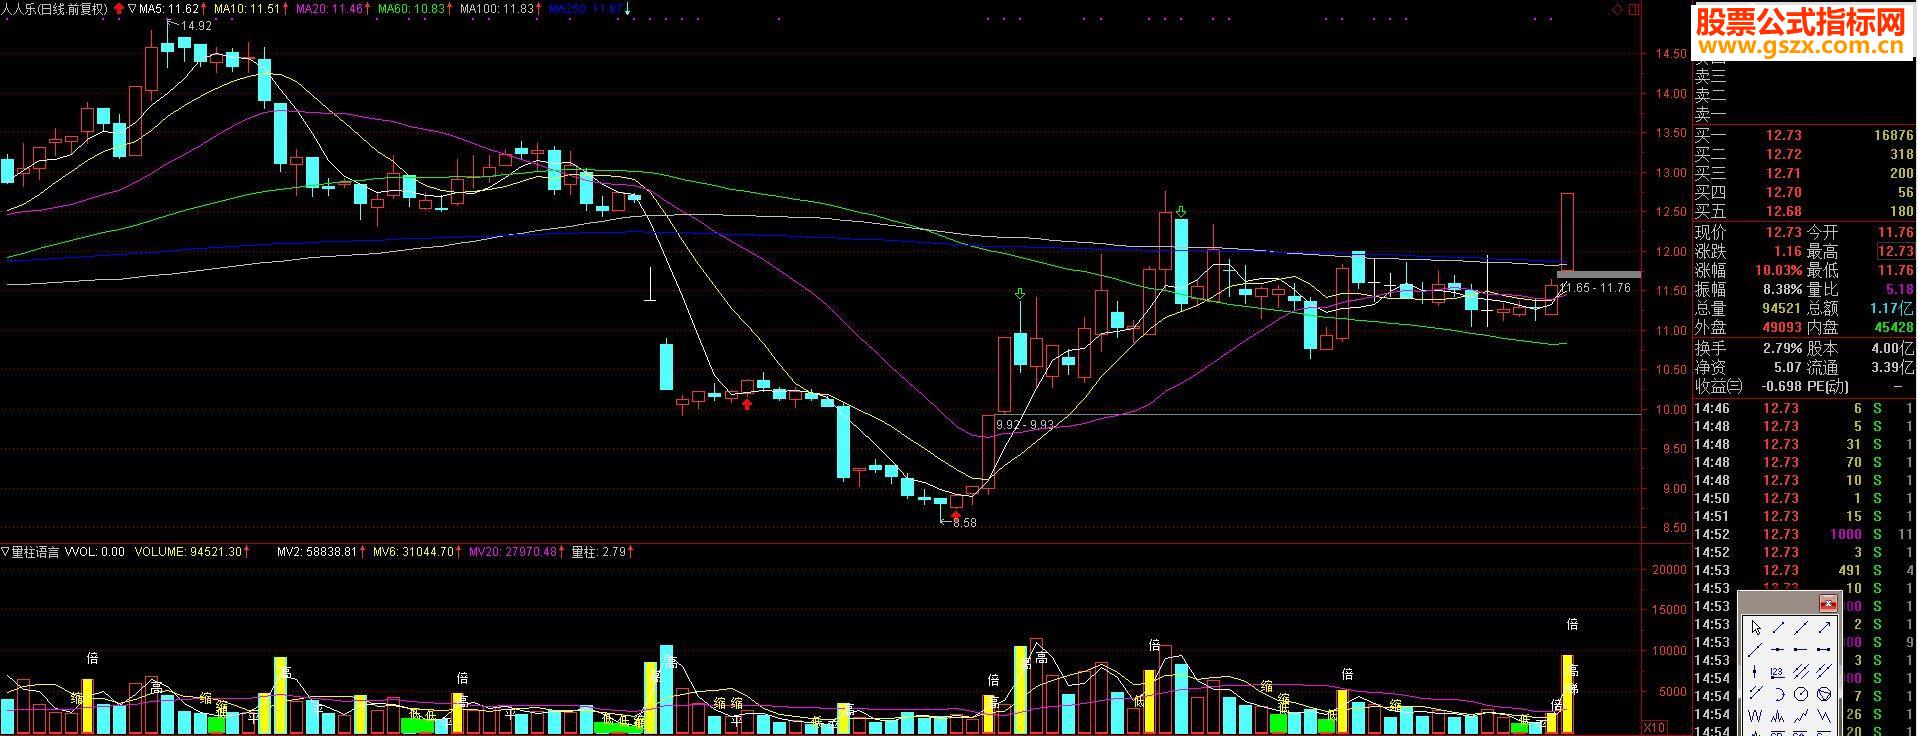Select the horizontal segment with two endpoints tool
Screen dimensions: 1918x736
tap(1824, 650)
